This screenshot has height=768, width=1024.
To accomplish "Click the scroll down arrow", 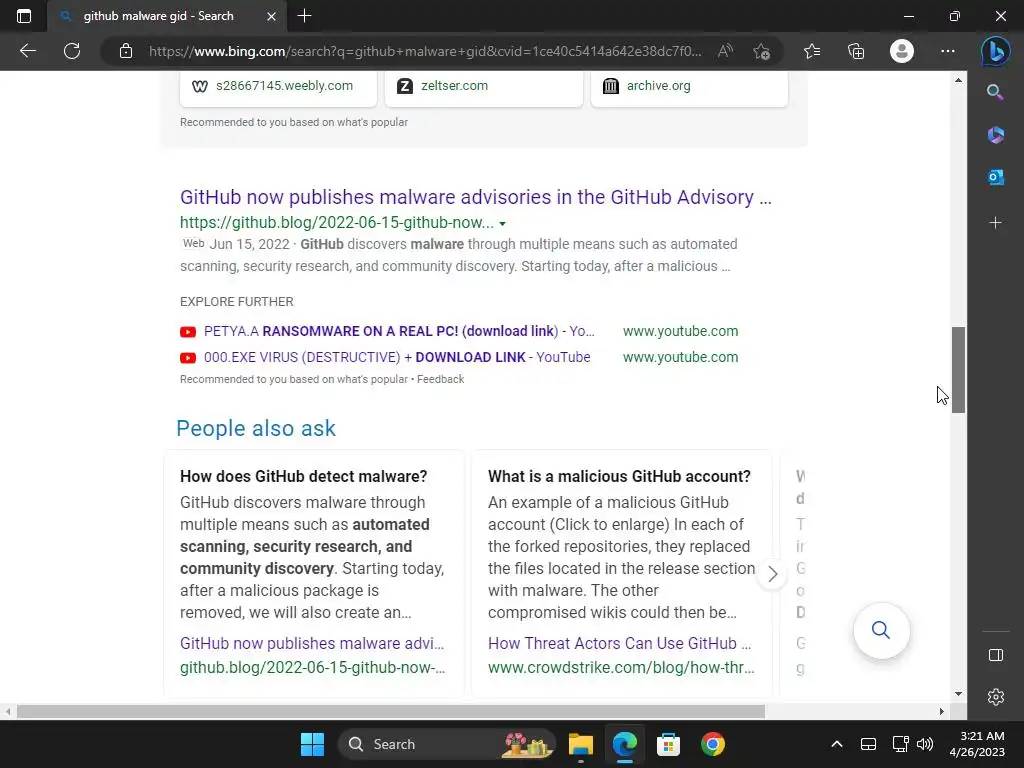I will (958, 694).
